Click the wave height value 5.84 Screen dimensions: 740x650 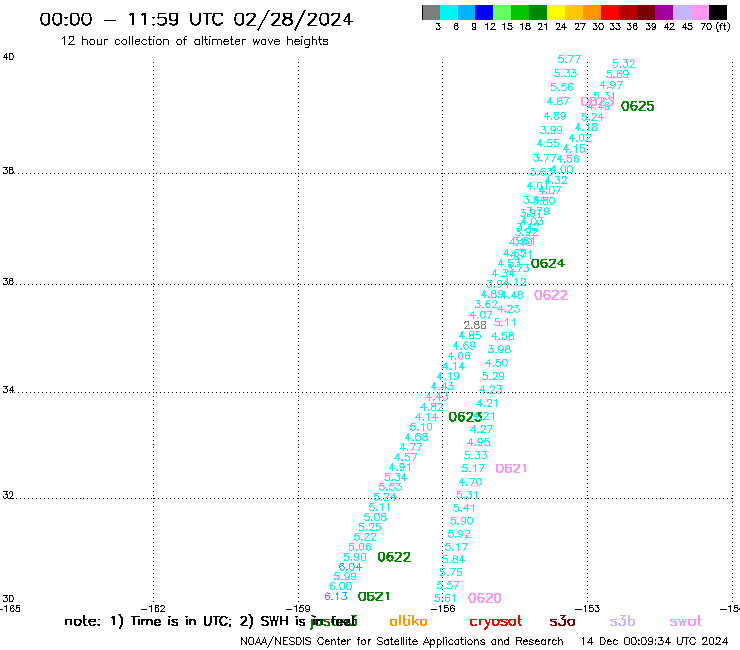point(453,559)
